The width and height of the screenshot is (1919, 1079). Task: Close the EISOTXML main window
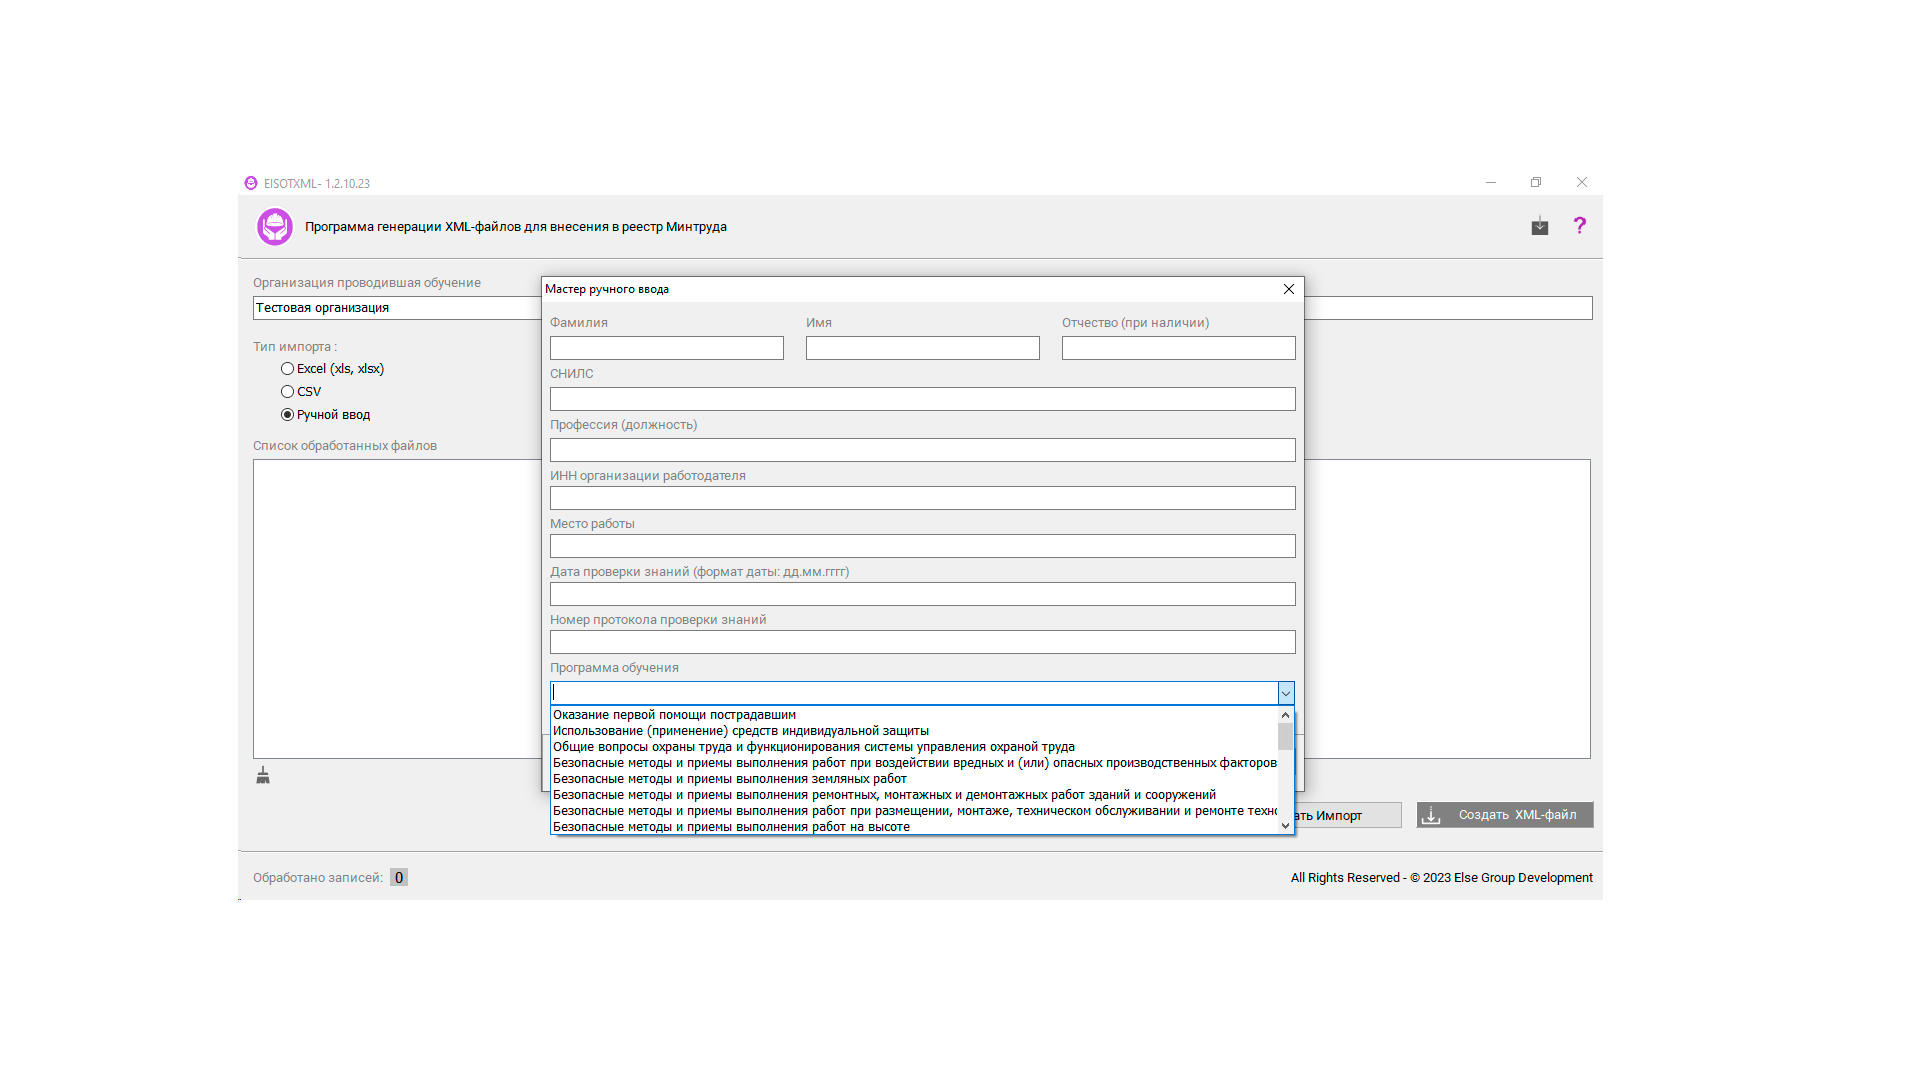1582,183
